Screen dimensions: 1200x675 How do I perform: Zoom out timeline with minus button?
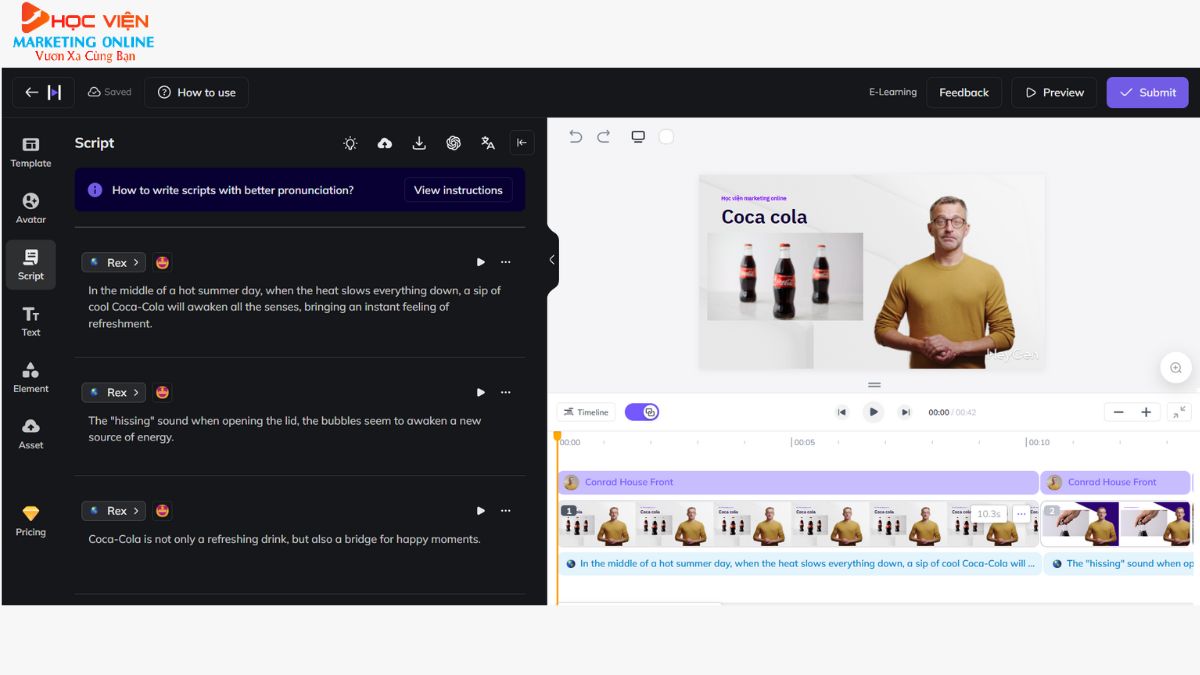tap(1119, 412)
